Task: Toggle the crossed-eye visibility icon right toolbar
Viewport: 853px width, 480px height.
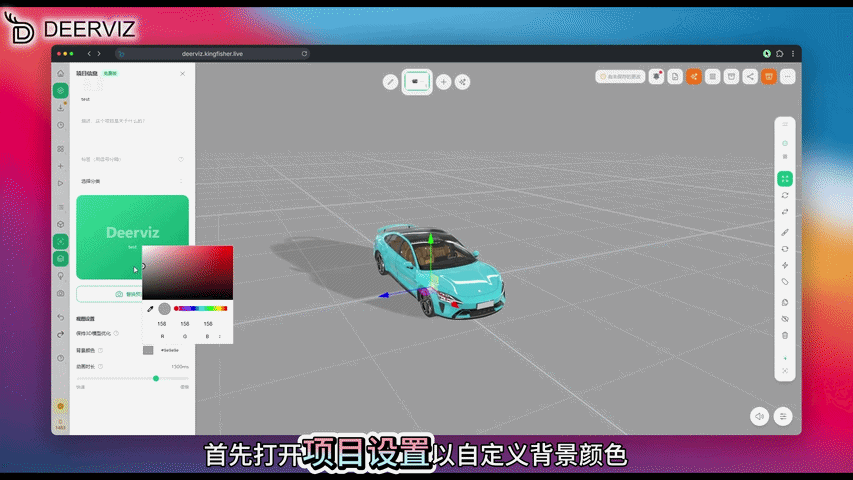Action: [785, 319]
